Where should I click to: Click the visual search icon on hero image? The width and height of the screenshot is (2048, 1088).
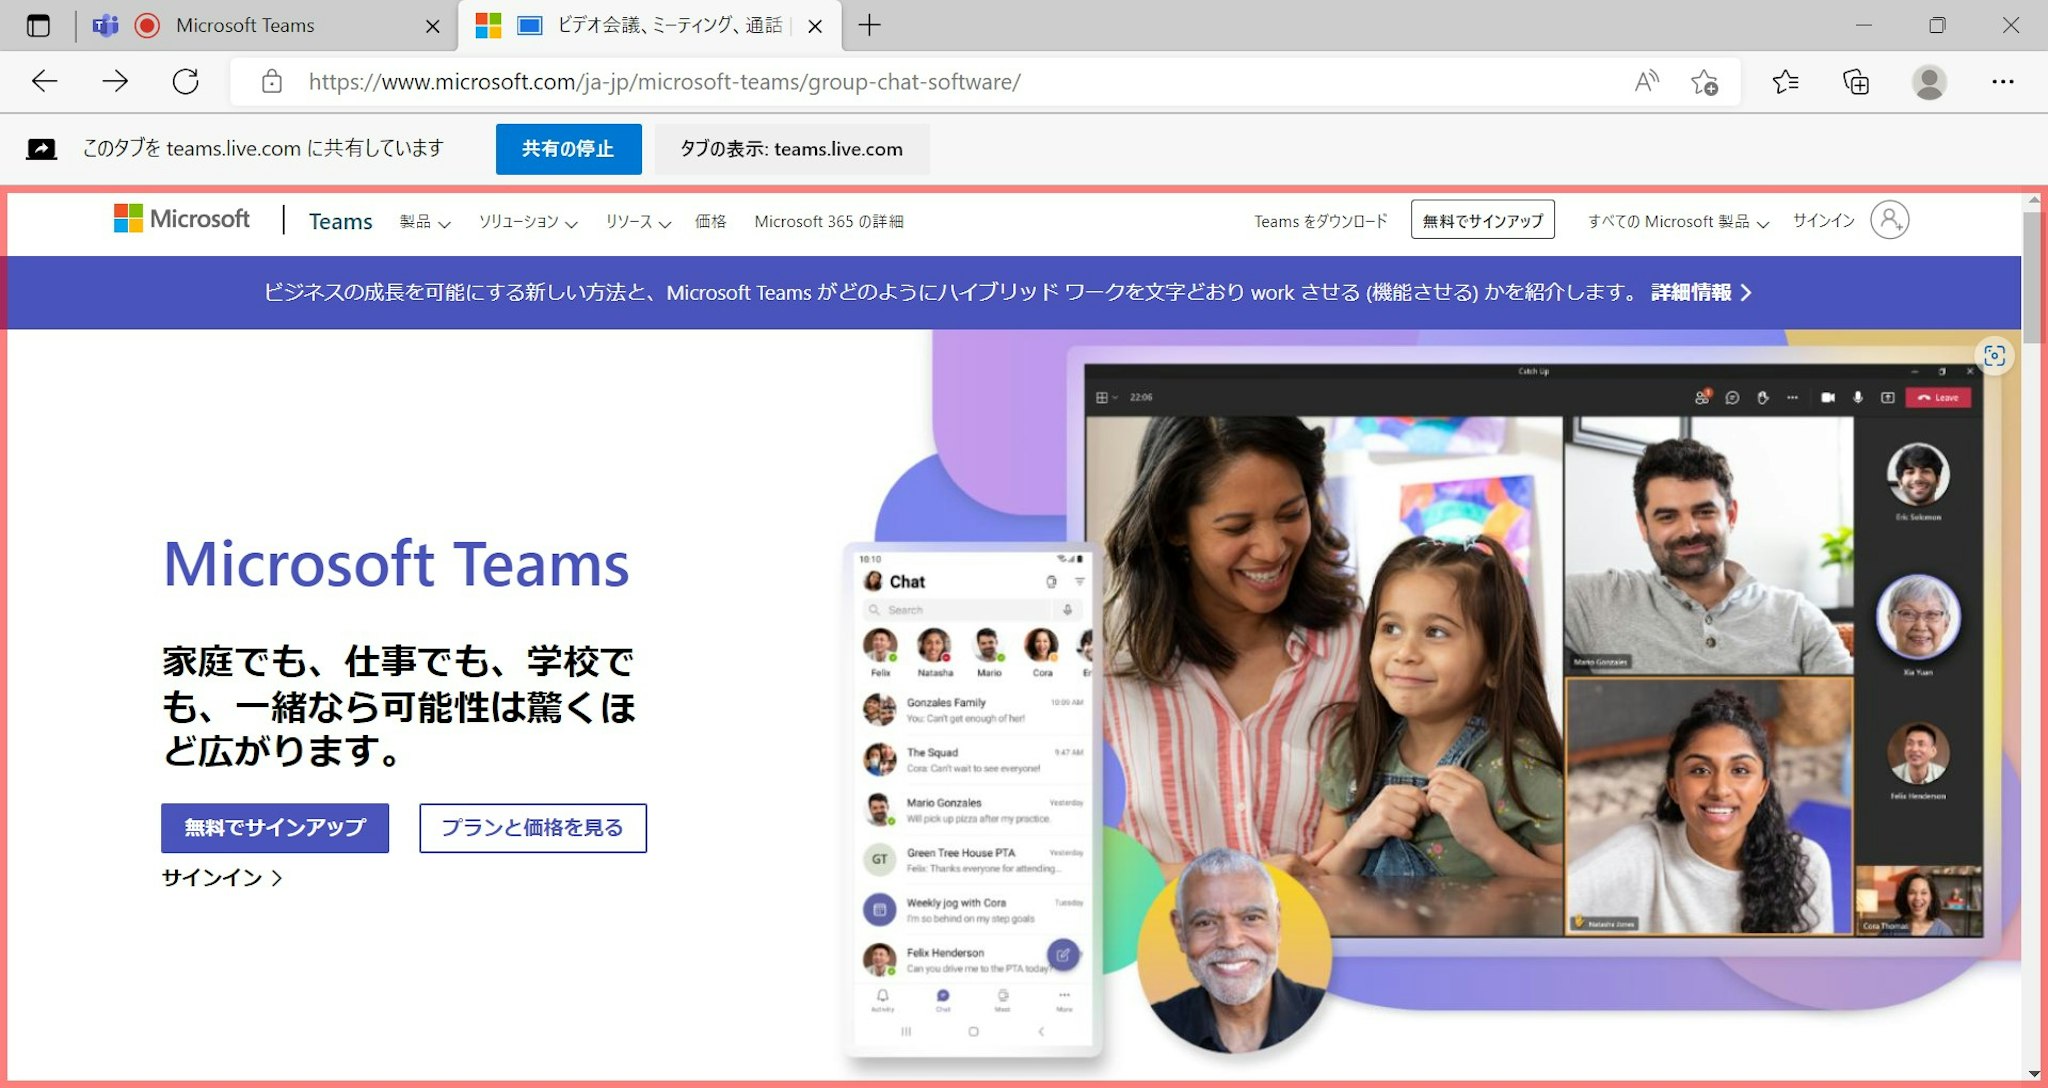[1994, 356]
